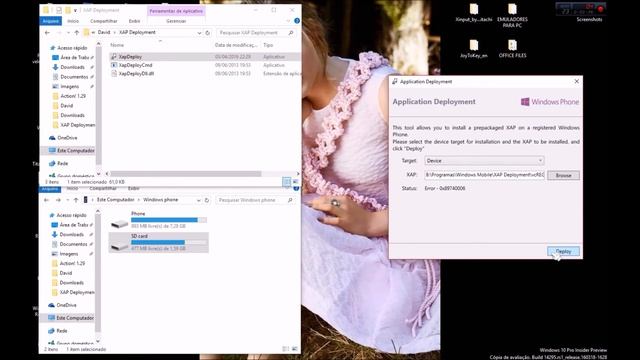Screen dimensions: 640x360
Task: Open quick access toolbar customize arrow
Action: [x=76, y=10]
